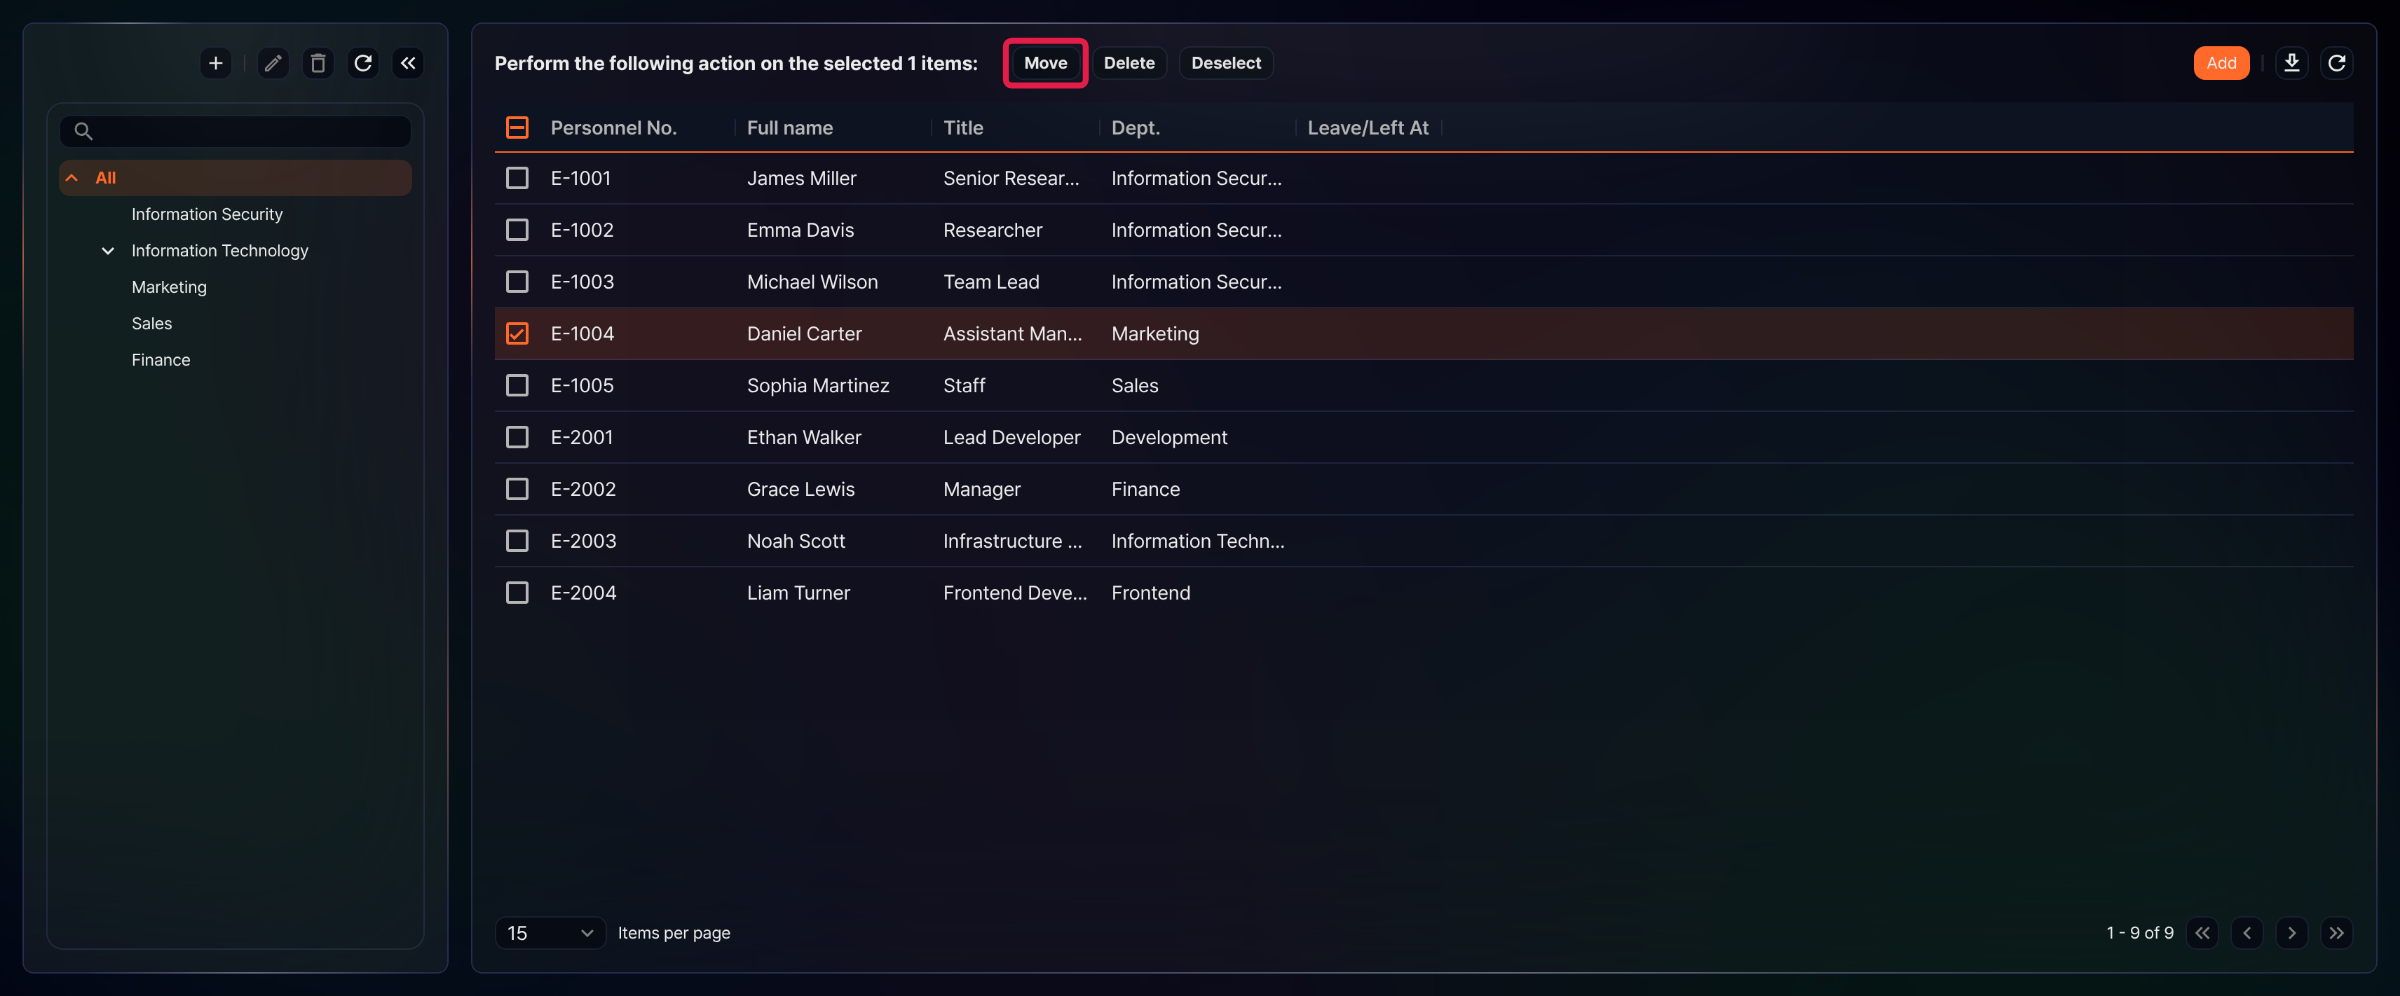The width and height of the screenshot is (2400, 996).
Task: Check the E-2001 Ethan Walker checkbox
Action: coord(517,437)
